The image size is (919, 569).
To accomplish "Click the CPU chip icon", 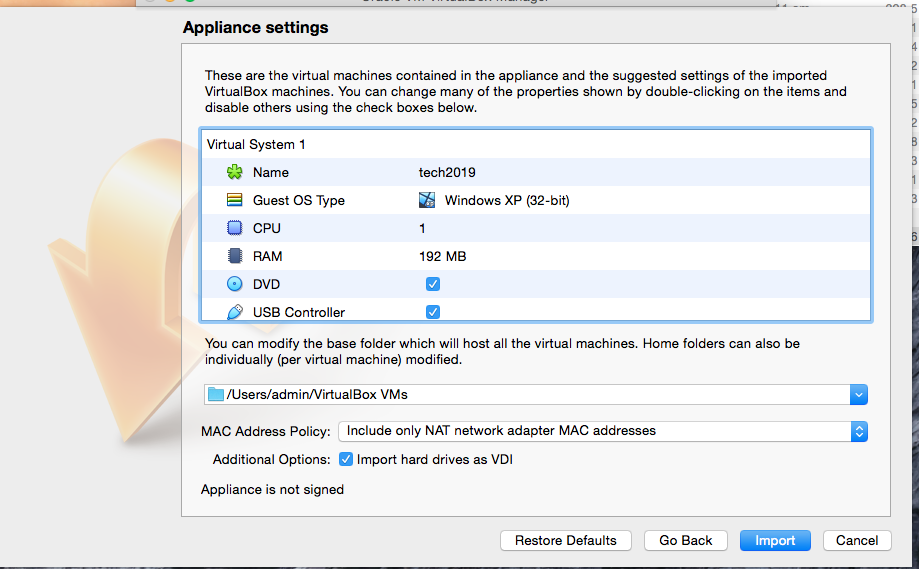I will click(234, 228).
